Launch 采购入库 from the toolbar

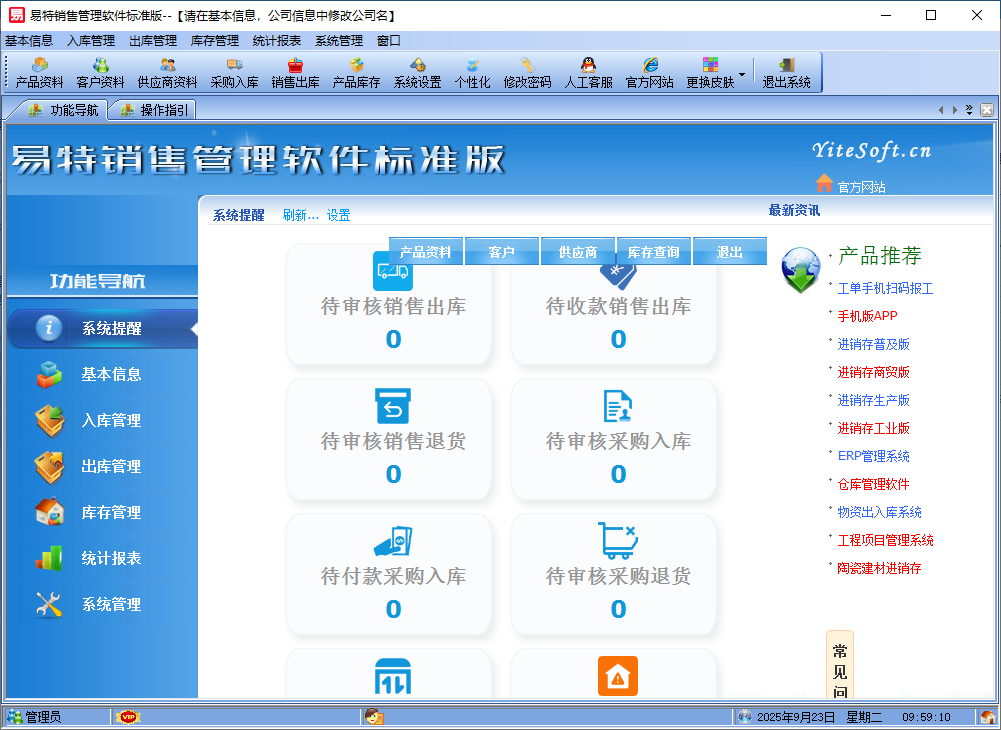[234, 73]
